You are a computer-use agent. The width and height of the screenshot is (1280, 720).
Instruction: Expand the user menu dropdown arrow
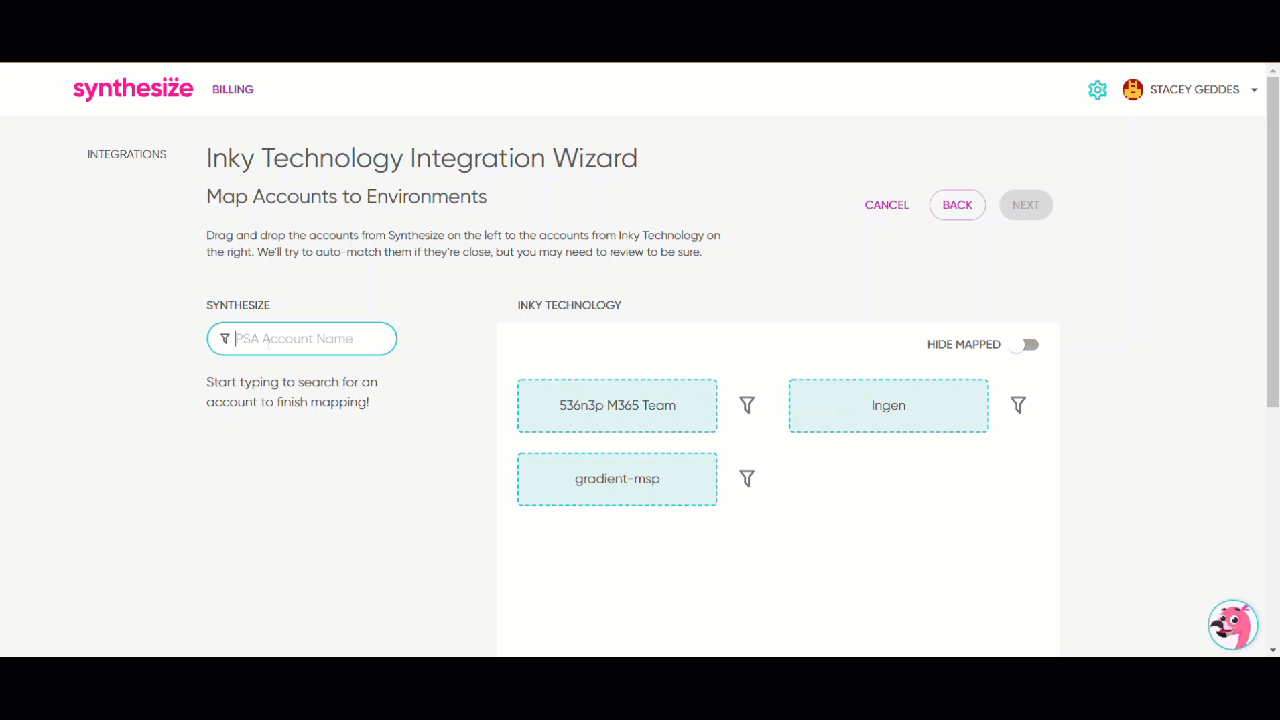click(1254, 90)
